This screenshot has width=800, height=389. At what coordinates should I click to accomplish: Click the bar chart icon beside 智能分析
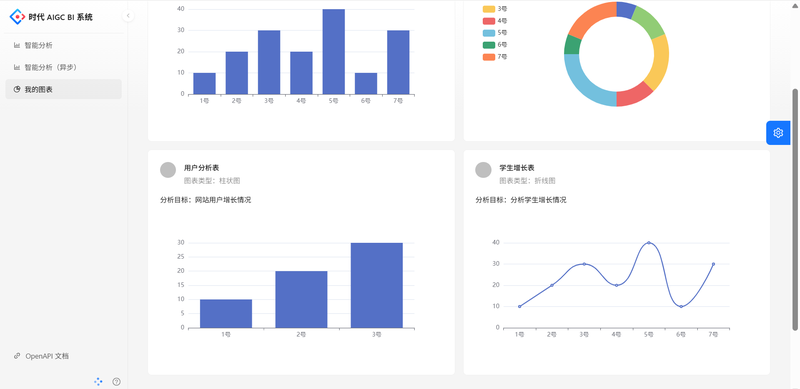coord(17,45)
